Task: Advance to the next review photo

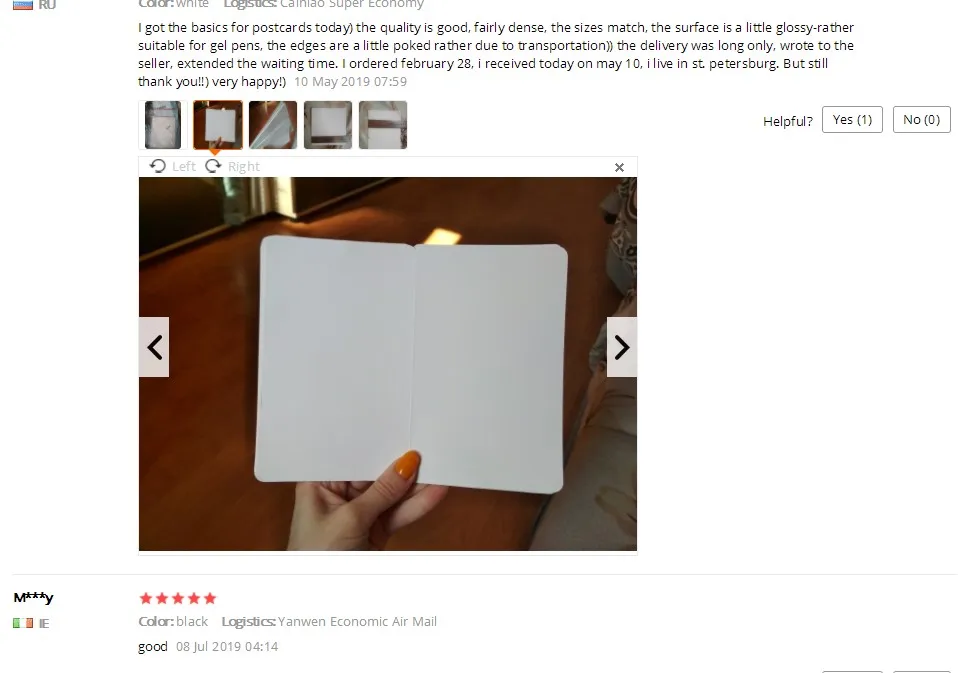Action: [621, 347]
